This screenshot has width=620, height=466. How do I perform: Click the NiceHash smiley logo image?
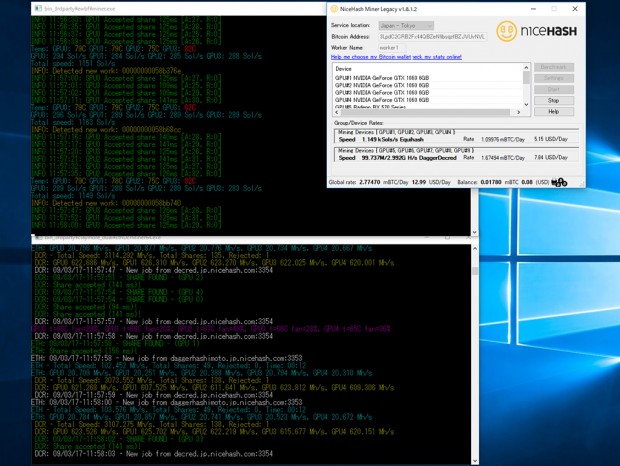point(507,31)
